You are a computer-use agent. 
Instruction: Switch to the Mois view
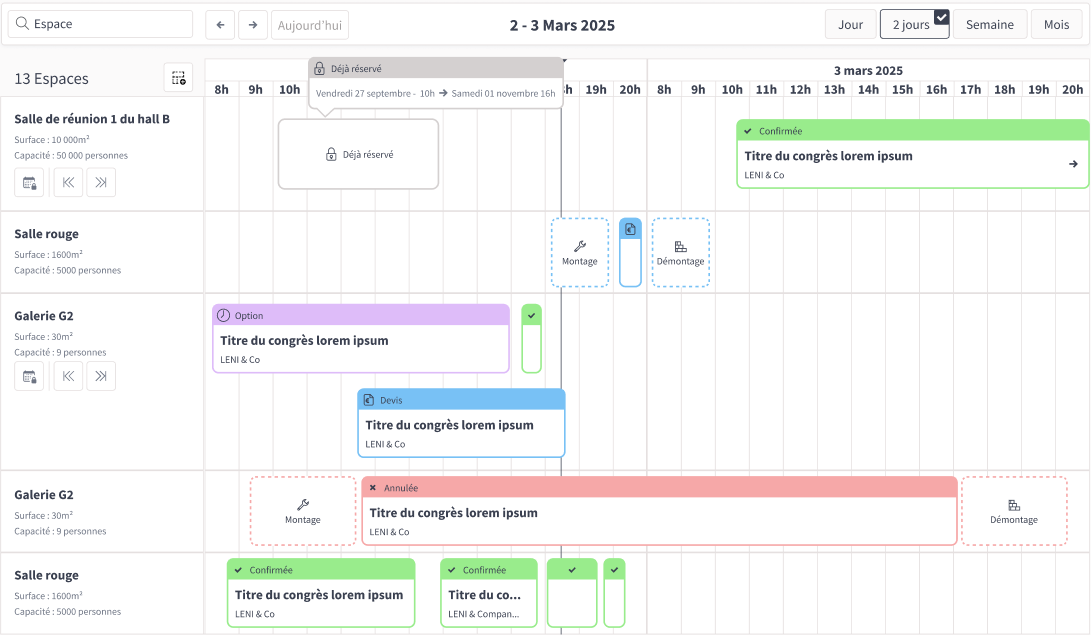[1056, 25]
